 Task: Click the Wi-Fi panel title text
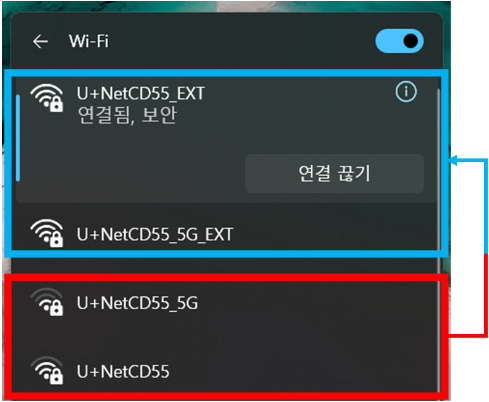pyautogui.click(x=89, y=41)
